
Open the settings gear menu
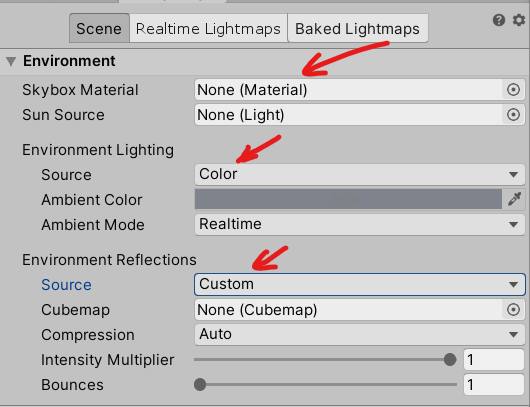coord(519,21)
